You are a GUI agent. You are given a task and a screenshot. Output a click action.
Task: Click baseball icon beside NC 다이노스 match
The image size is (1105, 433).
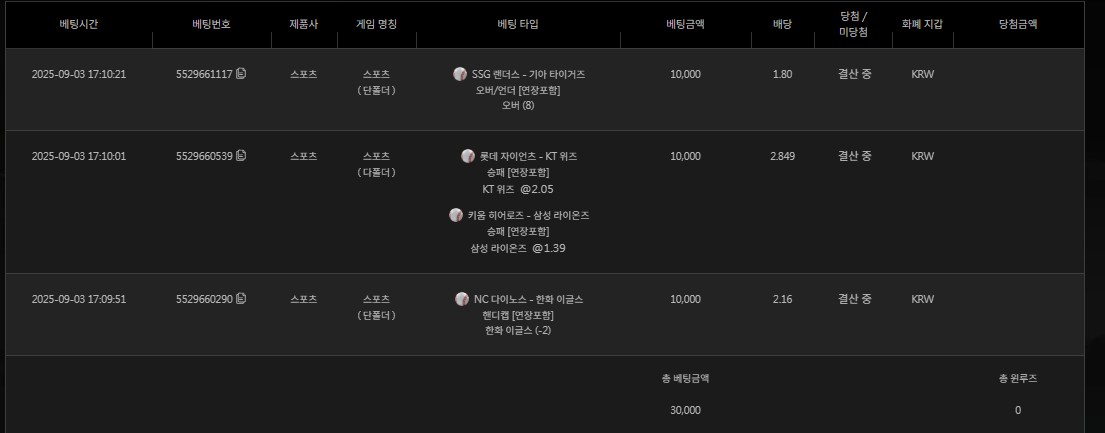[462, 299]
